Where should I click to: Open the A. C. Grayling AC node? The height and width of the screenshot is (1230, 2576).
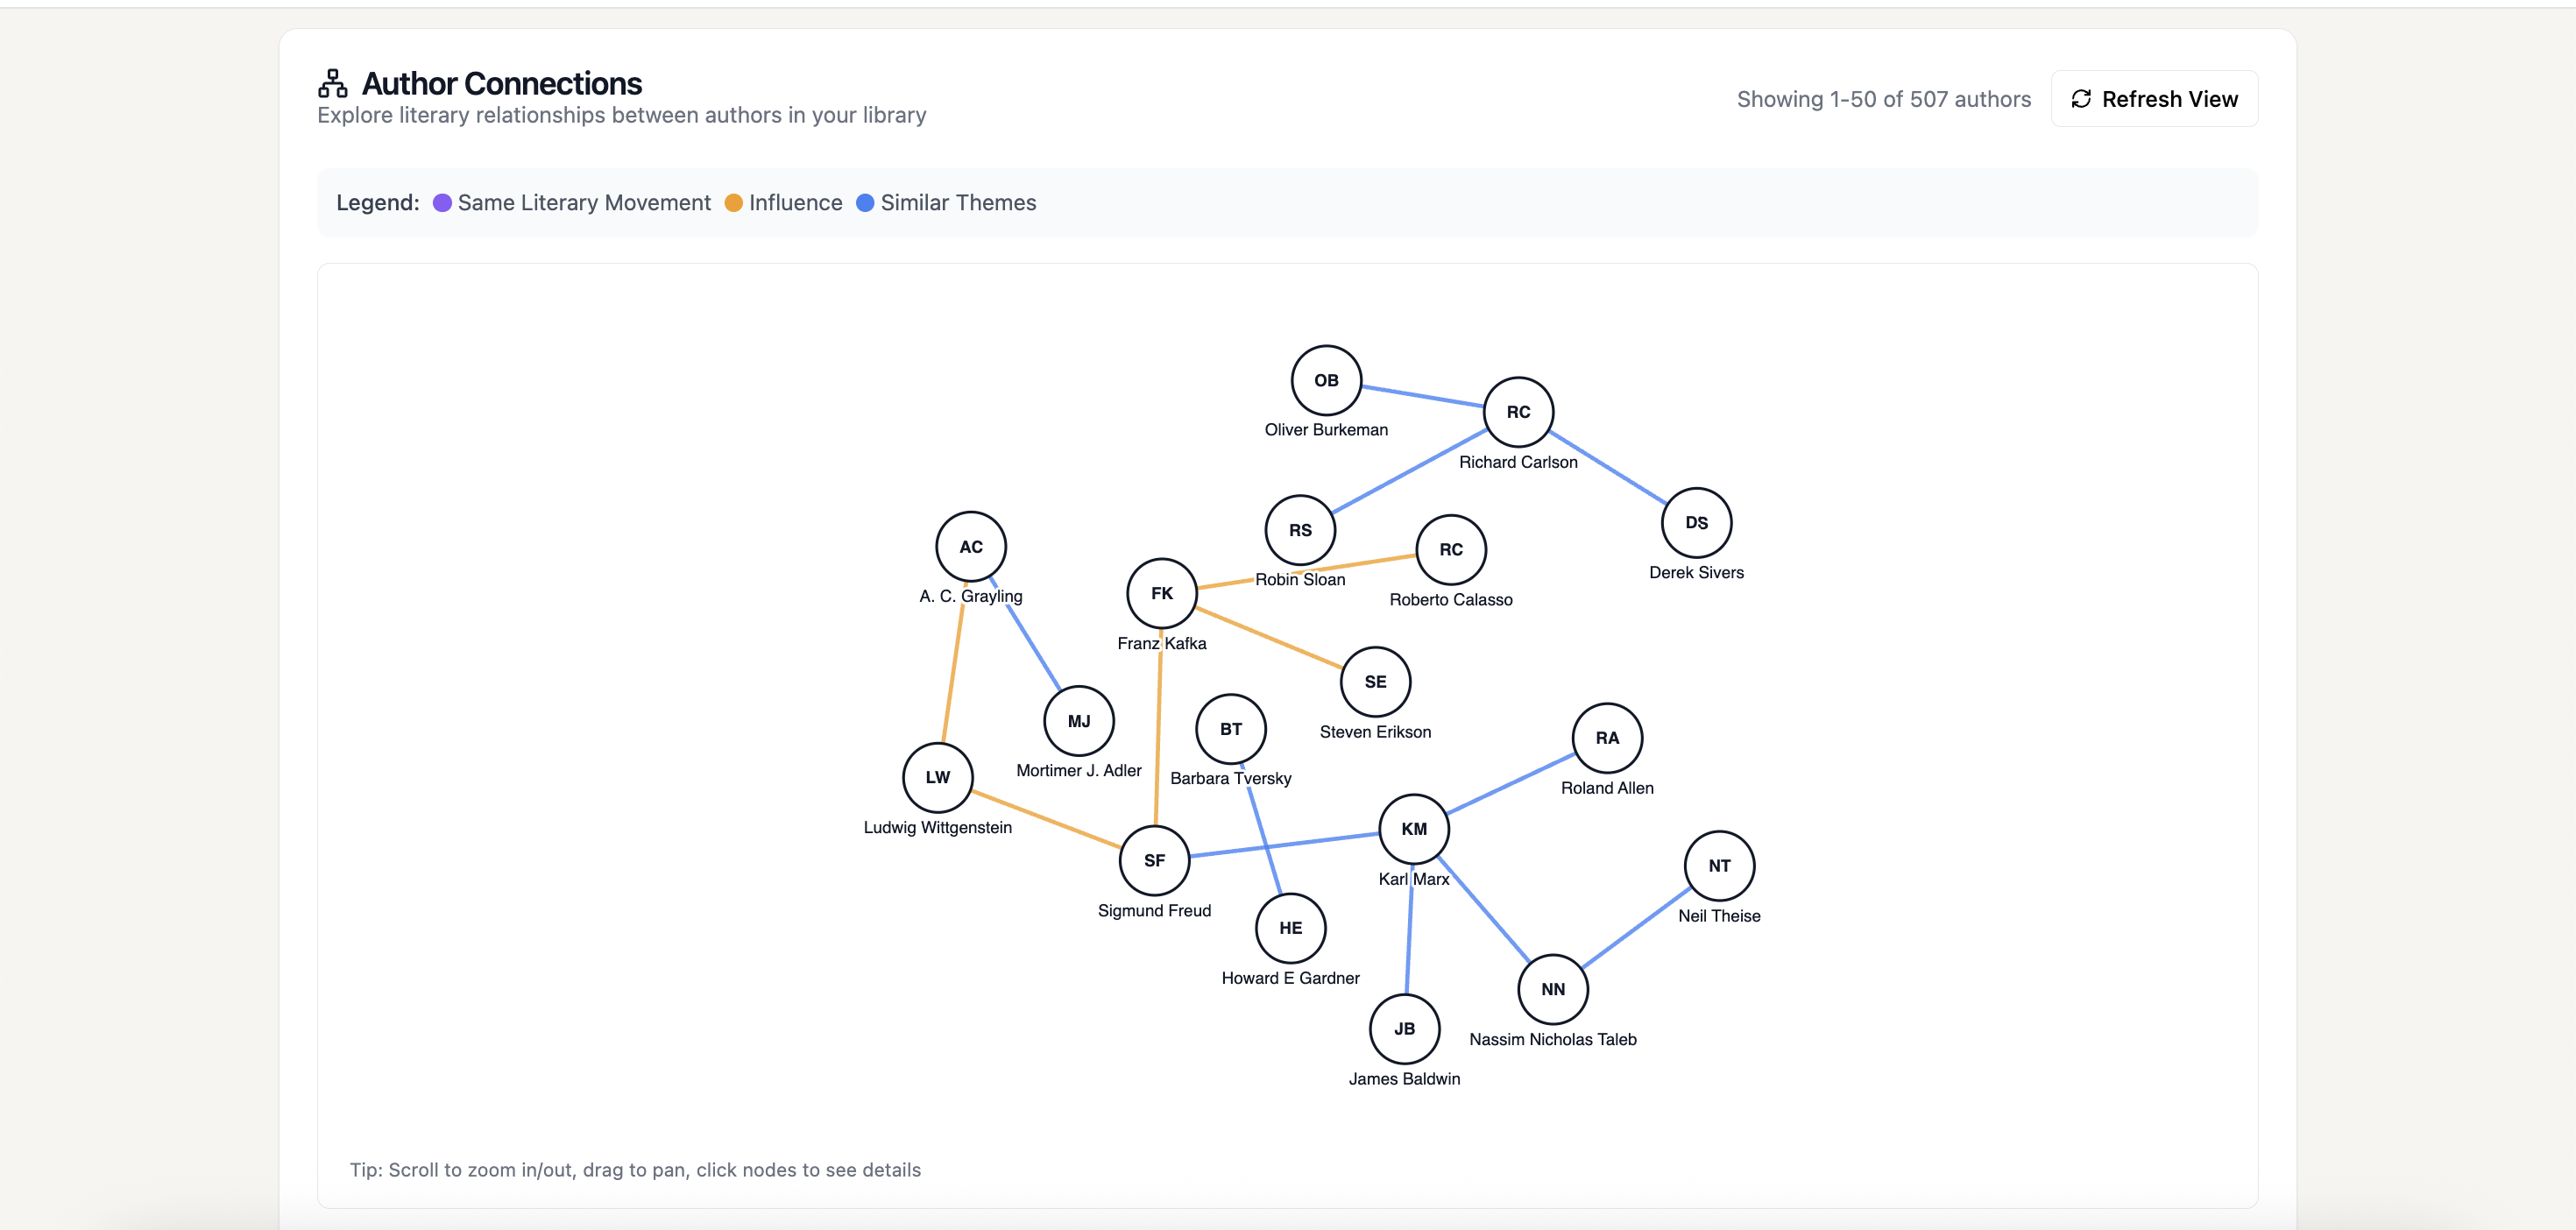(971, 547)
